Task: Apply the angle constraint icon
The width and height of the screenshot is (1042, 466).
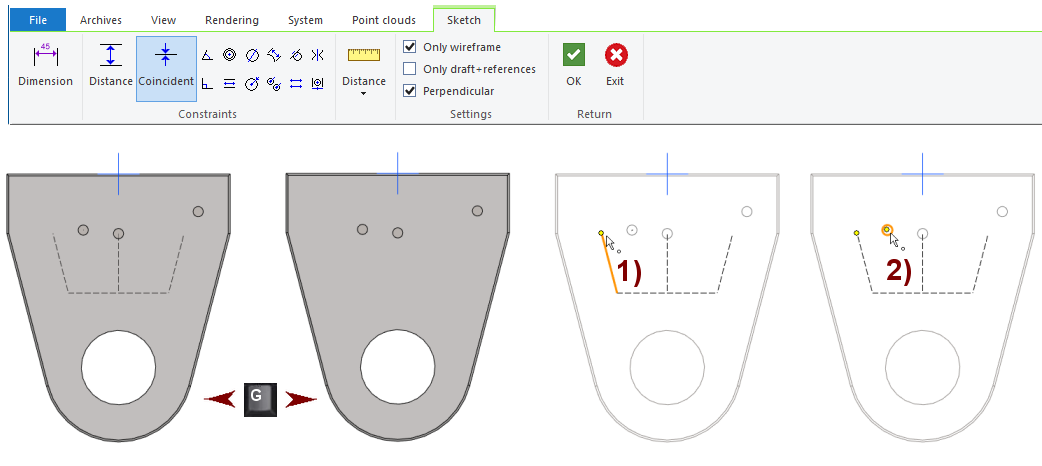Action: tap(207, 56)
